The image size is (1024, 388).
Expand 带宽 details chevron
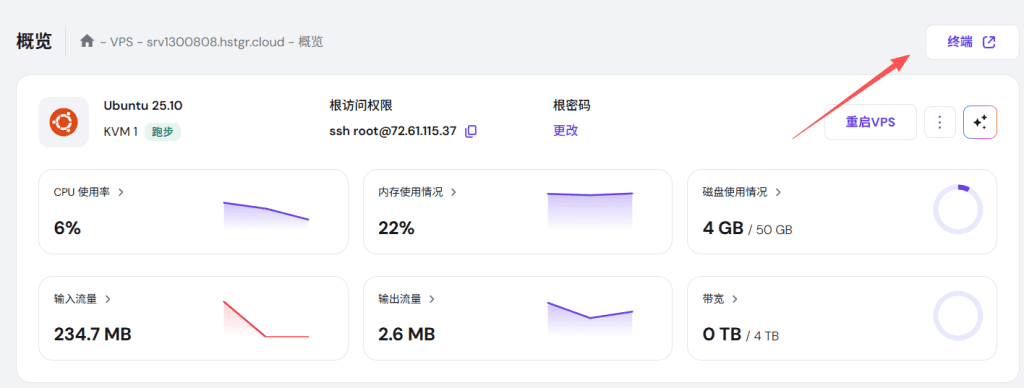coord(735,299)
